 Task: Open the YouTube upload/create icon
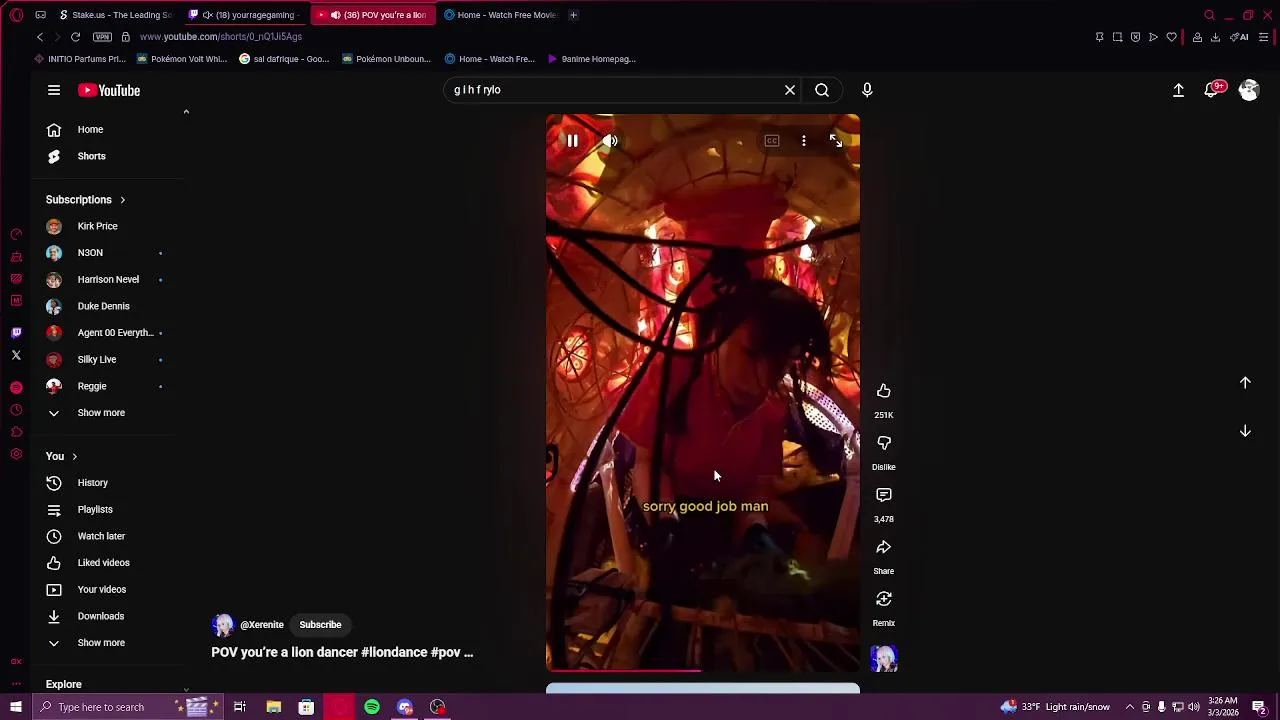click(1178, 90)
